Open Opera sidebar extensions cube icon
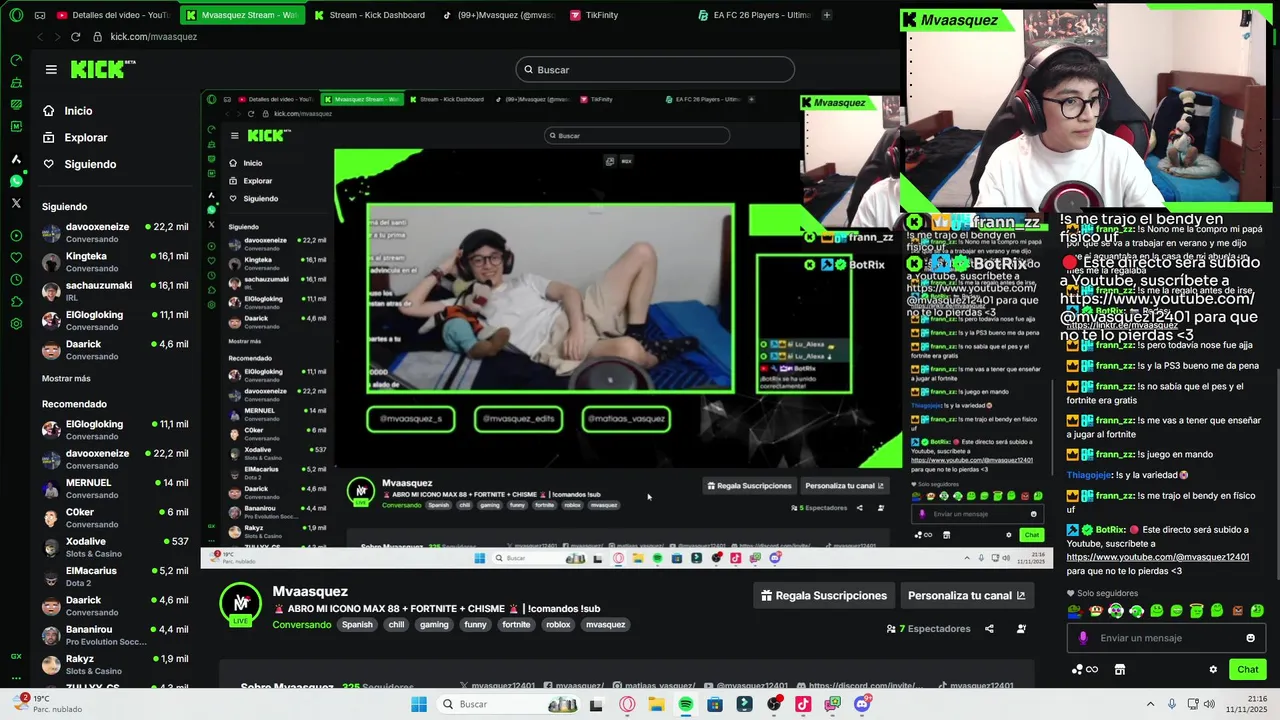 pos(16,301)
